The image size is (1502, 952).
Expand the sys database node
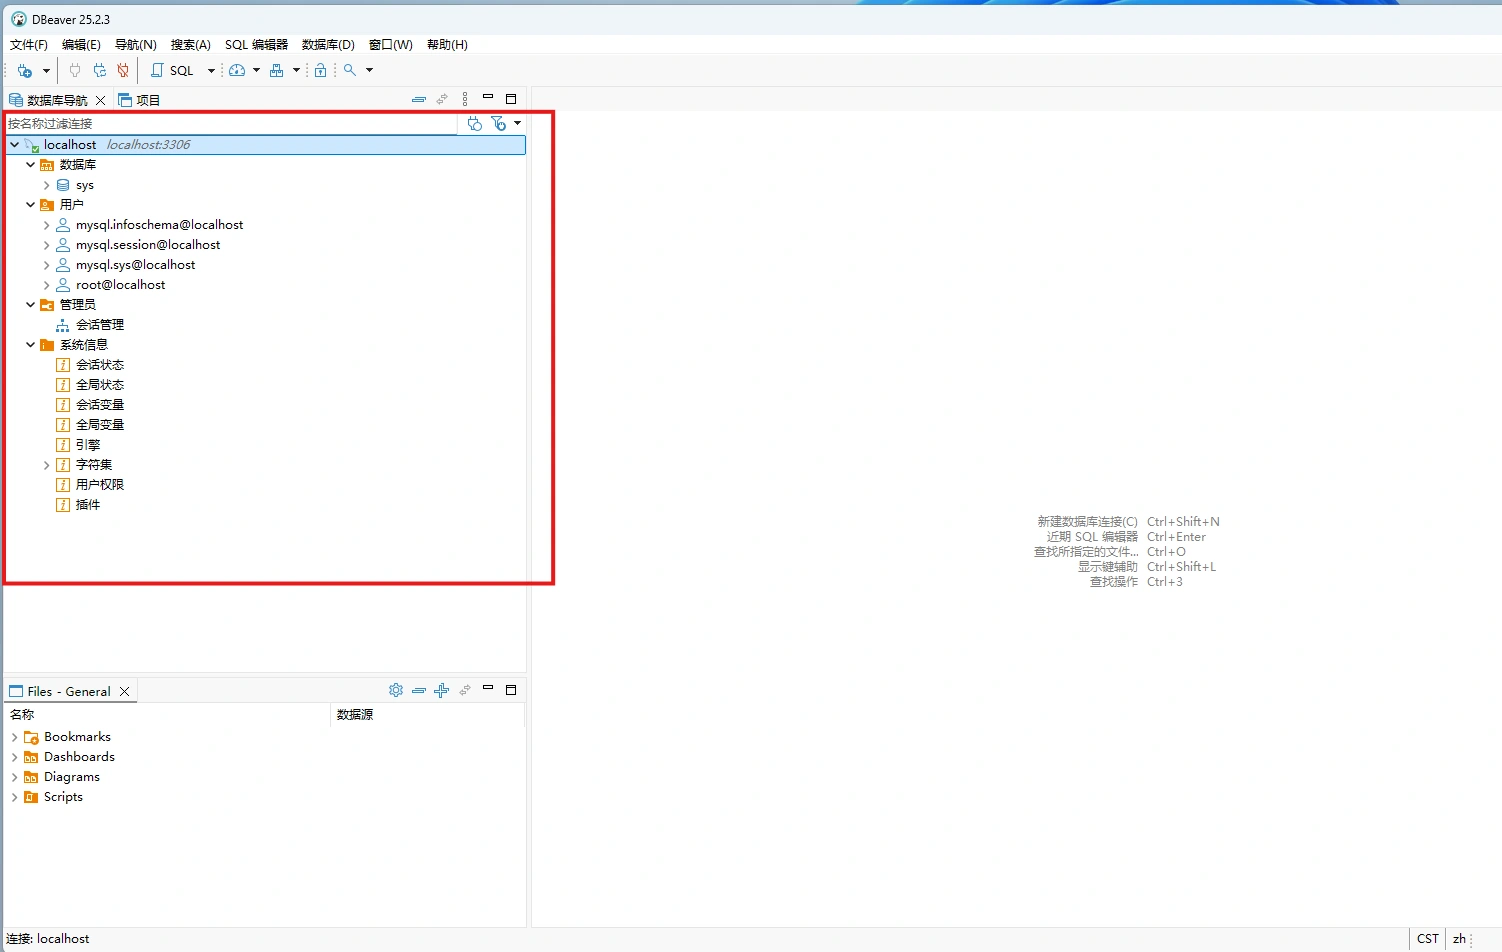click(x=46, y=185)
